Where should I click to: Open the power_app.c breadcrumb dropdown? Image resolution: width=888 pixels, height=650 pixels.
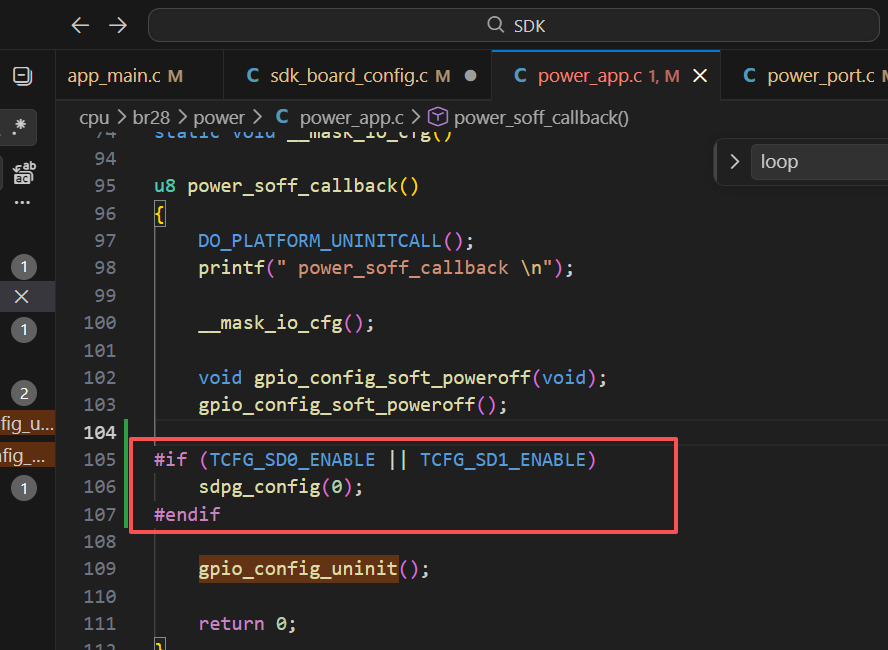351,118
